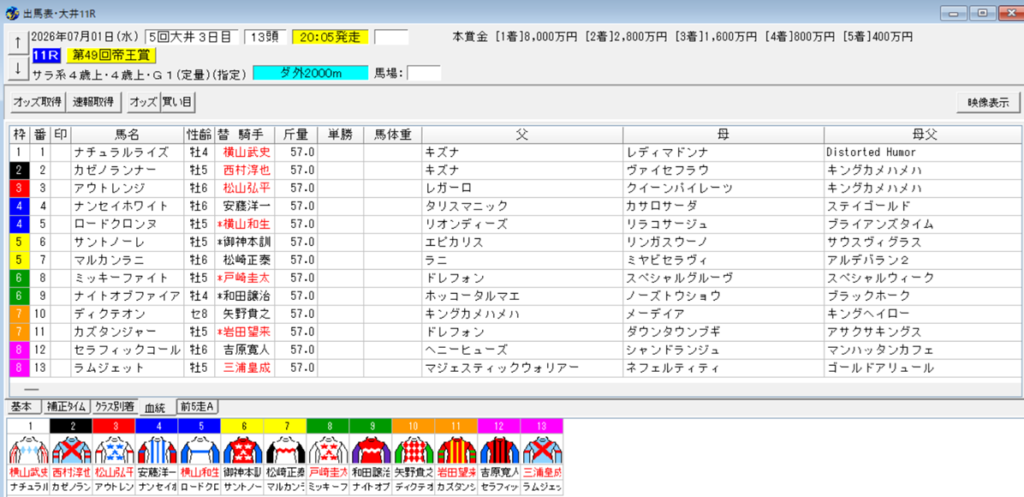
Task: Click the jockey silks icon for horse 5
Action: [199, 449]
